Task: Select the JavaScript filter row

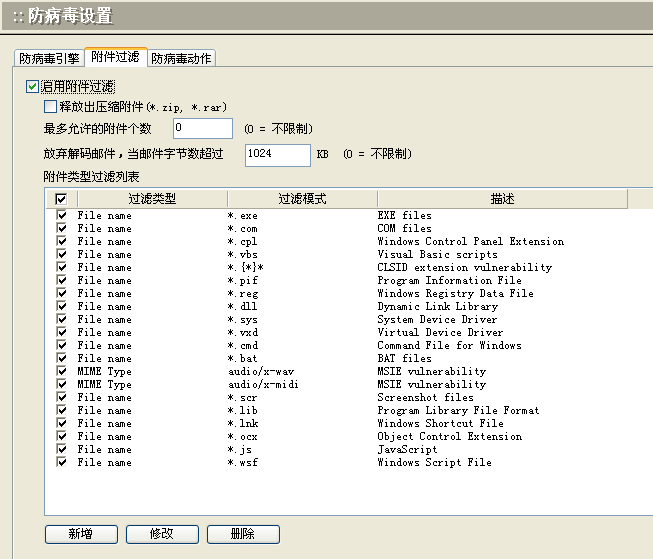Action: coord(407,449)
